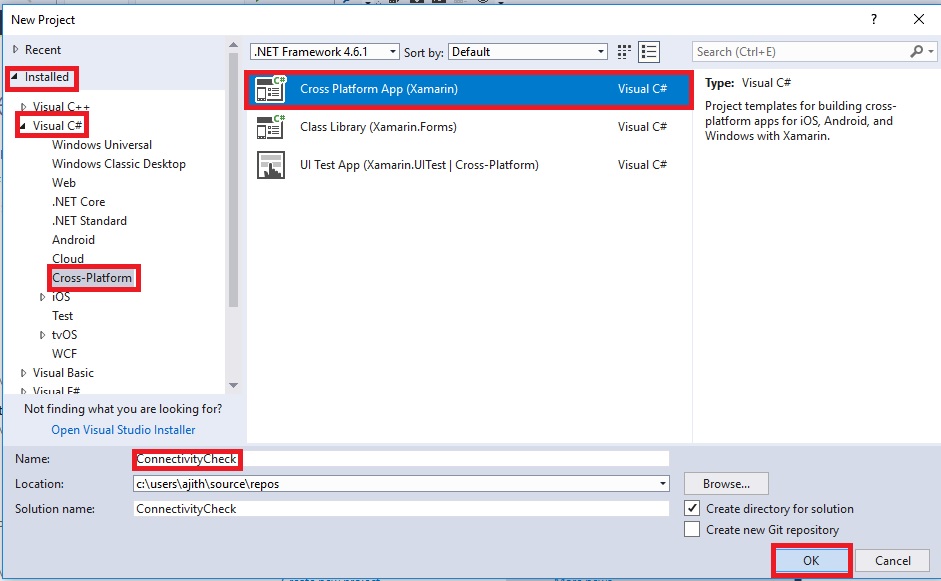This screenshot has height=581, width=941.
Task: Switch to medium icons list view
Action: pos(649,52)
